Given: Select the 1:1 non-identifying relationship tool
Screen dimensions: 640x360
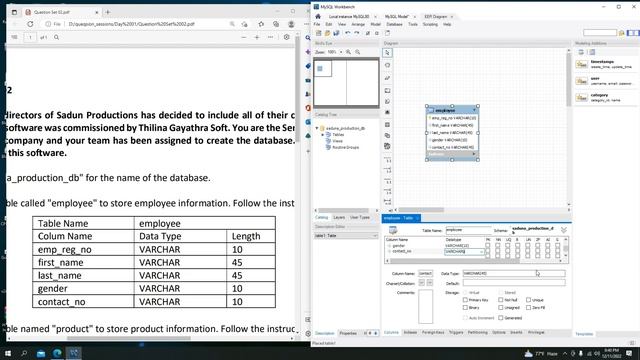Looking at the screenshot, I should [x=387, y=160].
